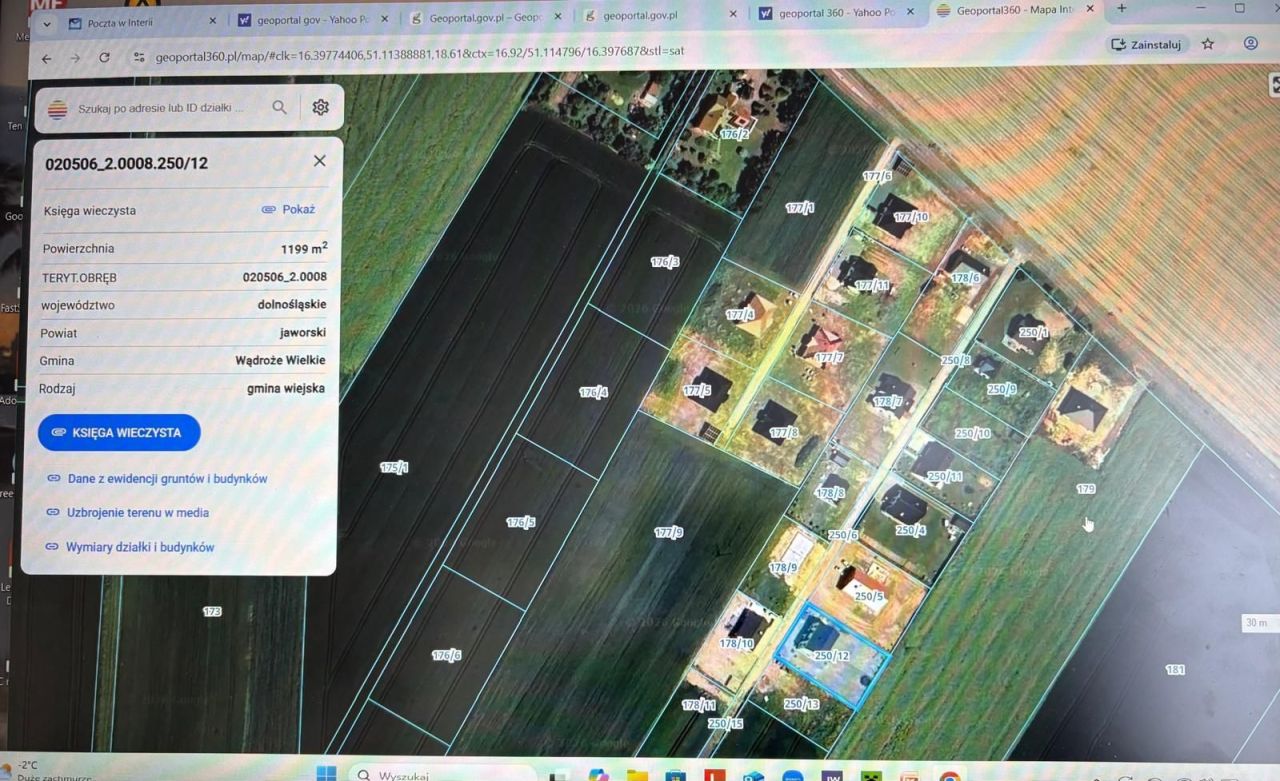Select parcel 178/9 on the map
The height and width of the screenshot is (781, 1280).
coord(783,567)
